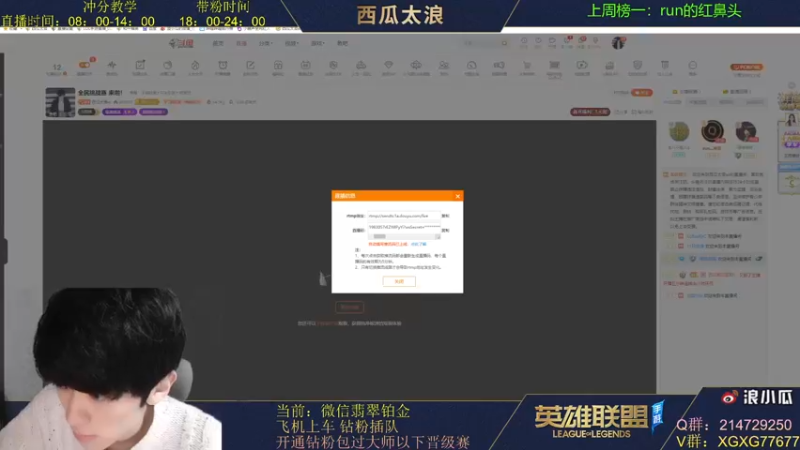Copy the stream key via its copy link

click(x=445, y=231)
